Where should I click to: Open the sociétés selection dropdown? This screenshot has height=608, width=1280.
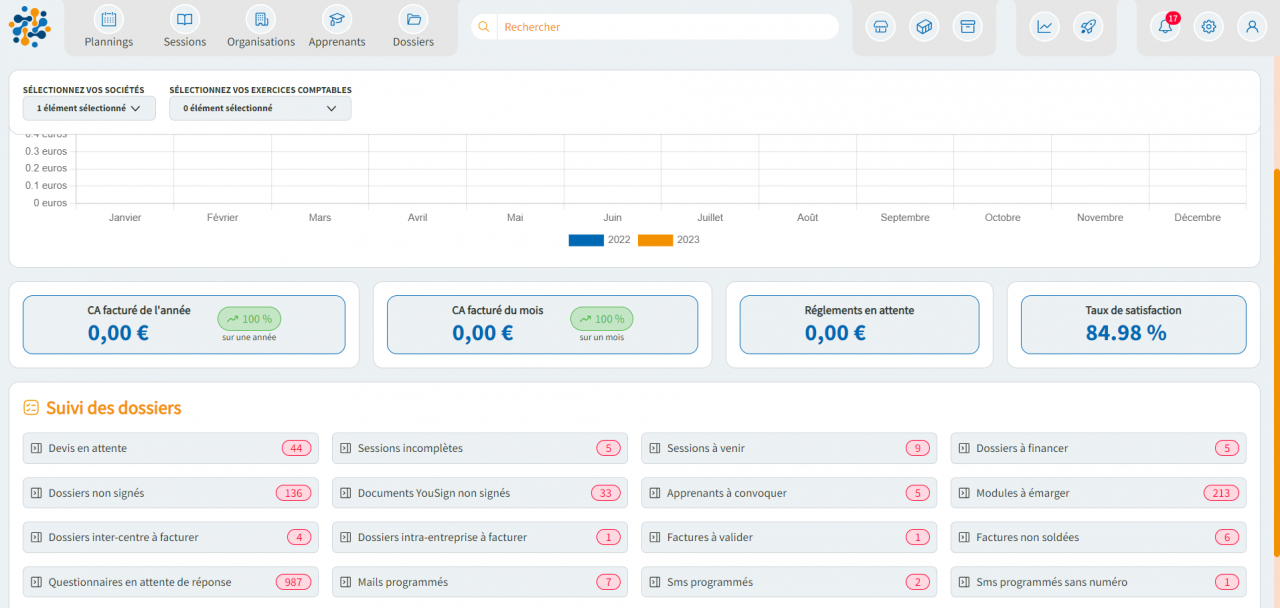pos(88,108)
